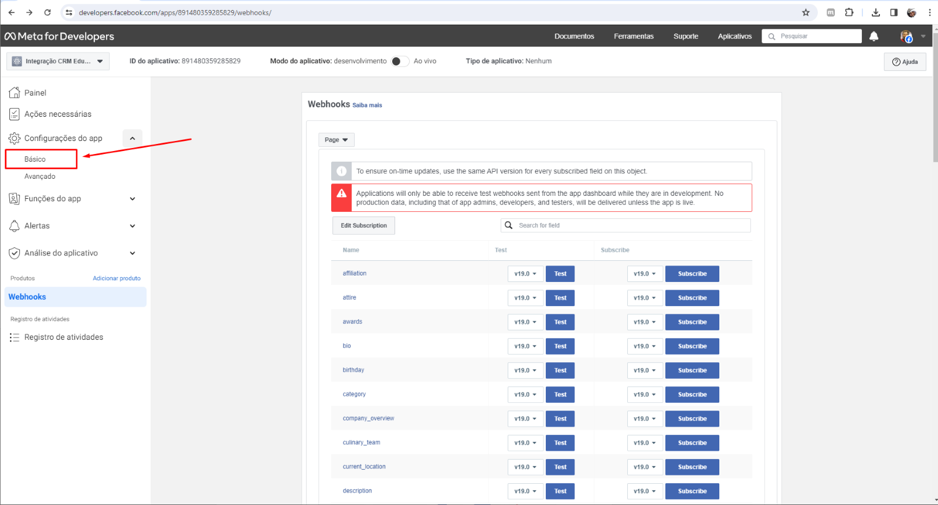This screenshot has height=505, width=938.
Task: Click the ID do aplicativo number 891480359285829
Action: (211, 61)
